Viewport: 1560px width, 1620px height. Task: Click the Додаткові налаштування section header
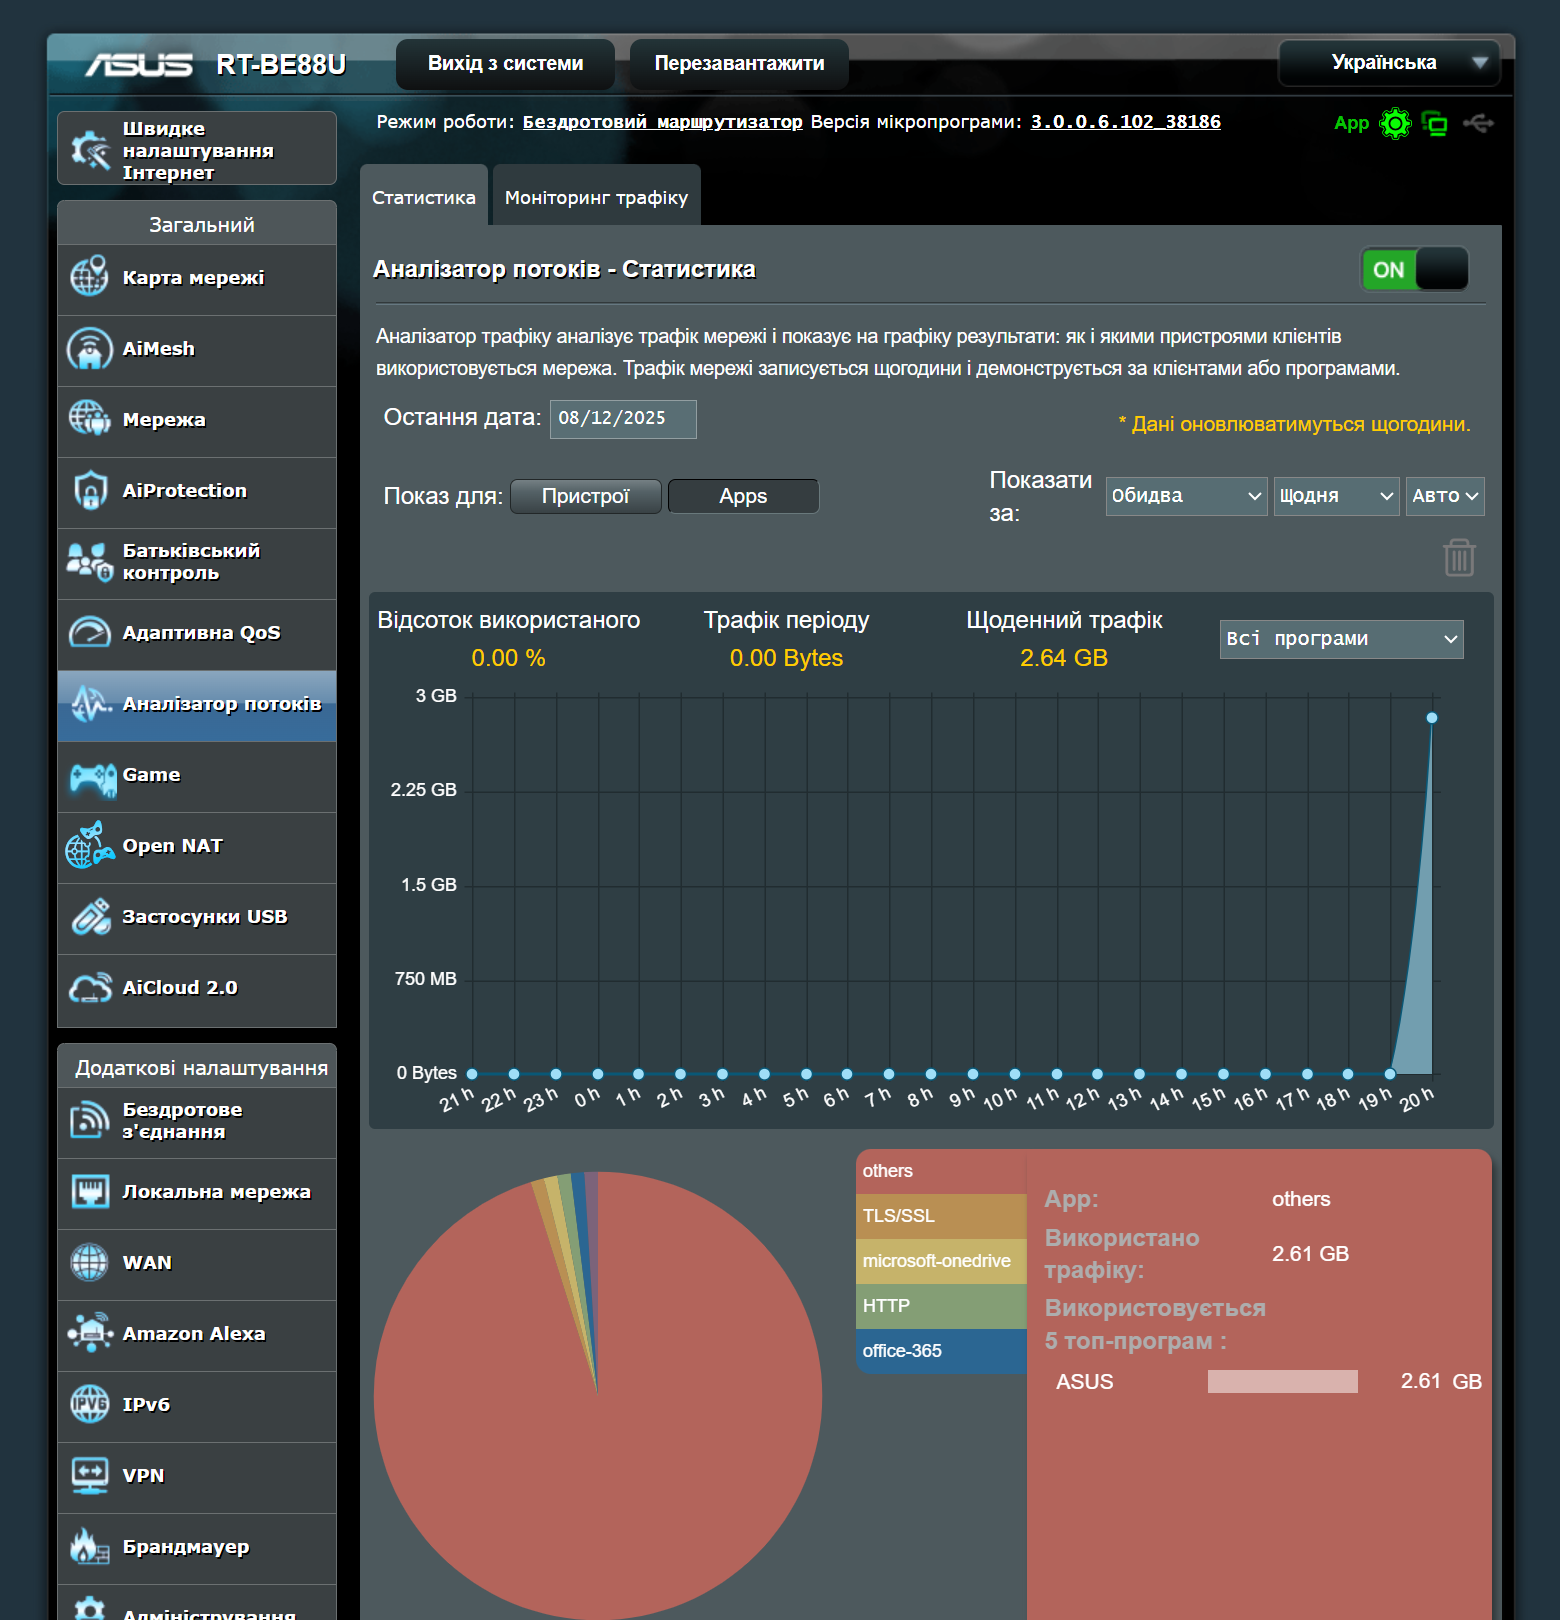[197, 1067]
